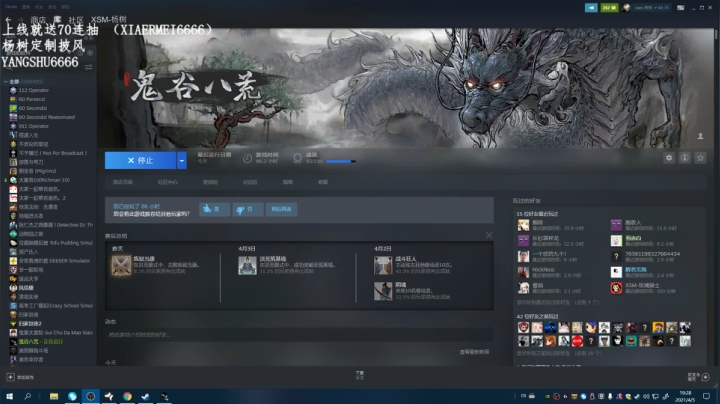
Task: Click the user avatar in the title bar
Action: pos(626,8)
